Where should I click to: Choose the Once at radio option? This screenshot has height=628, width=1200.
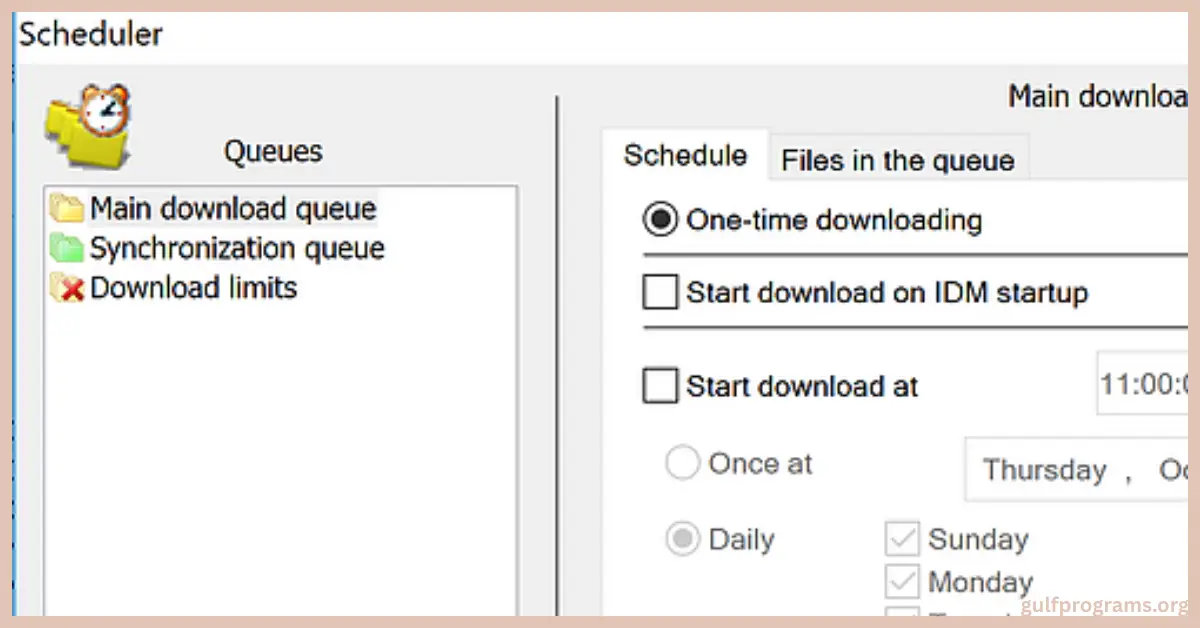pyautogui.click(x=683, y=464)
